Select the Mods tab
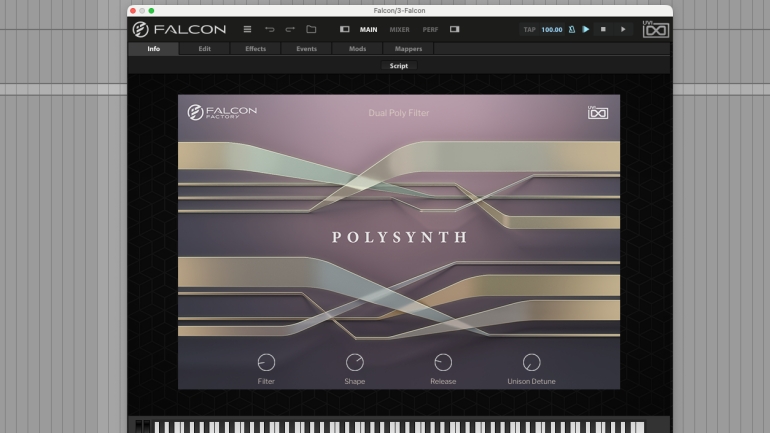Image resolution: width=770 pixels, height=433 pixels. click(x=358, y=49)
